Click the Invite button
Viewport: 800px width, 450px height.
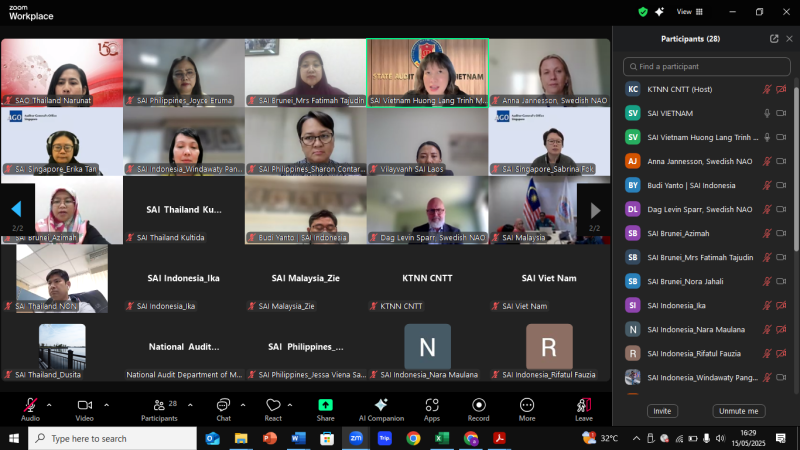coord(661,411)
